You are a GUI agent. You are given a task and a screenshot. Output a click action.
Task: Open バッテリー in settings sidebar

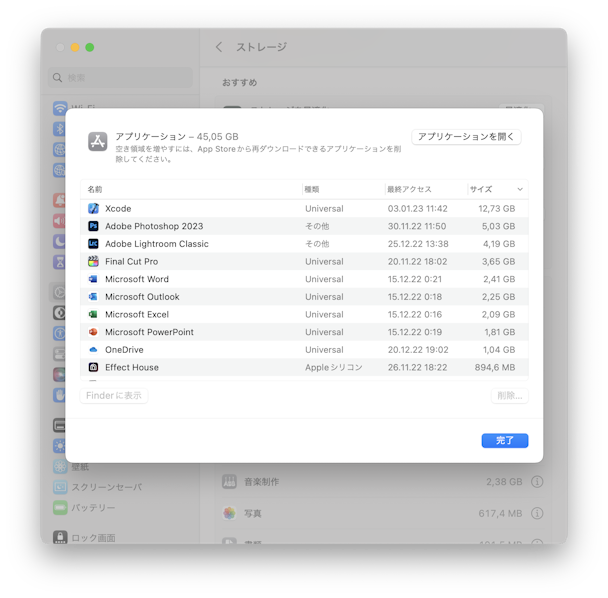[93, 508]
